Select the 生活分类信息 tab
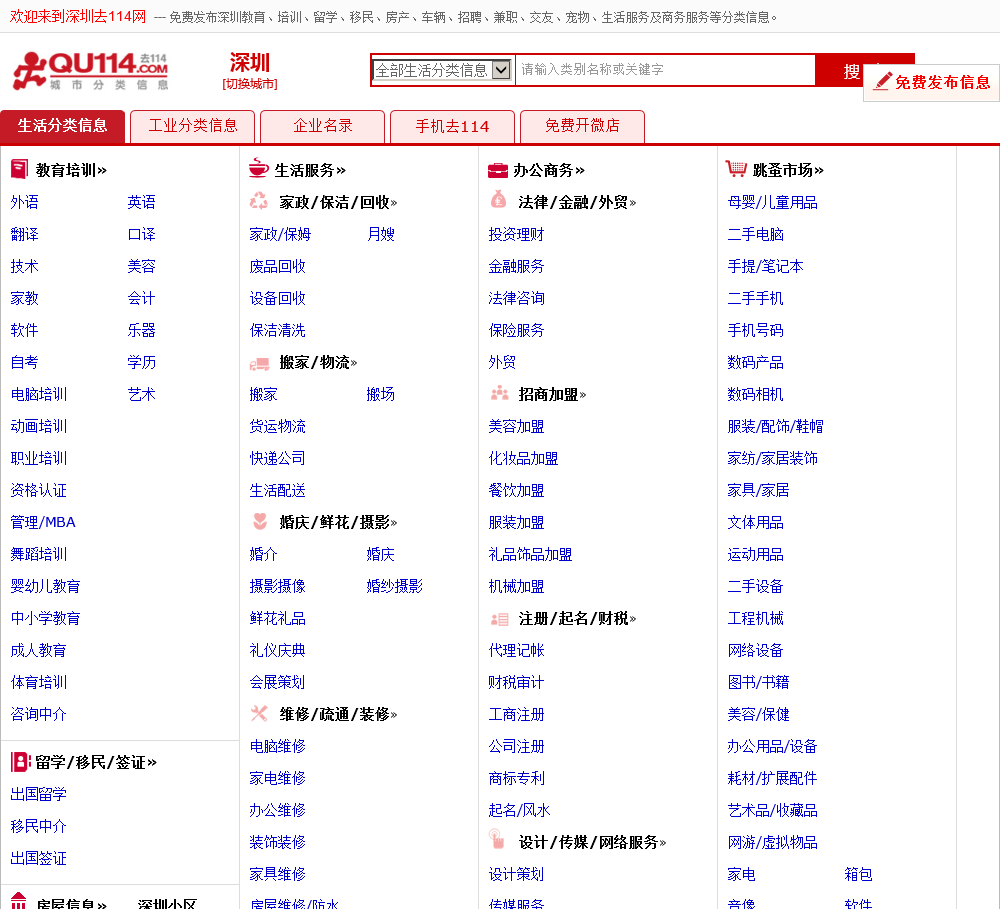 62,126
